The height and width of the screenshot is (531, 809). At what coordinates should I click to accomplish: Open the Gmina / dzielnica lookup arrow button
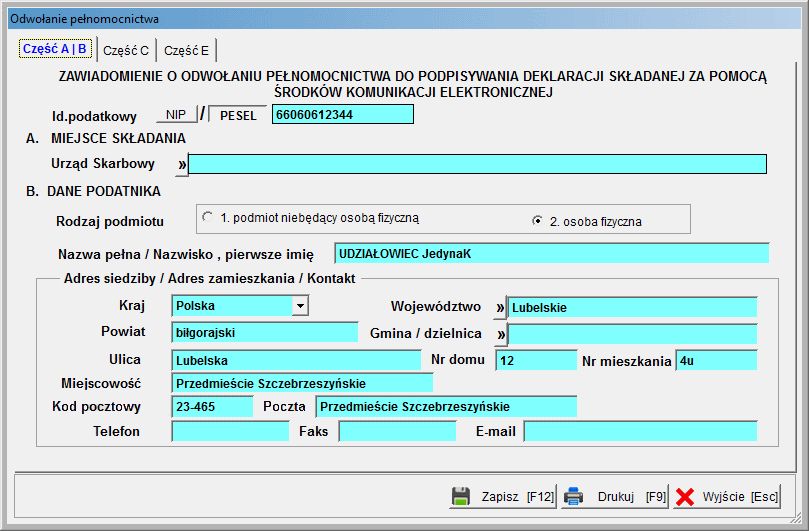(x=500, y=335)
